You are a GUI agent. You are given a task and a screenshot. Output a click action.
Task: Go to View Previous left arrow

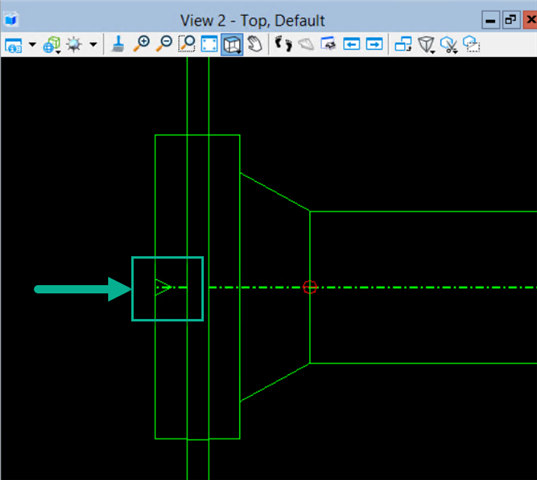coord(351,44)
